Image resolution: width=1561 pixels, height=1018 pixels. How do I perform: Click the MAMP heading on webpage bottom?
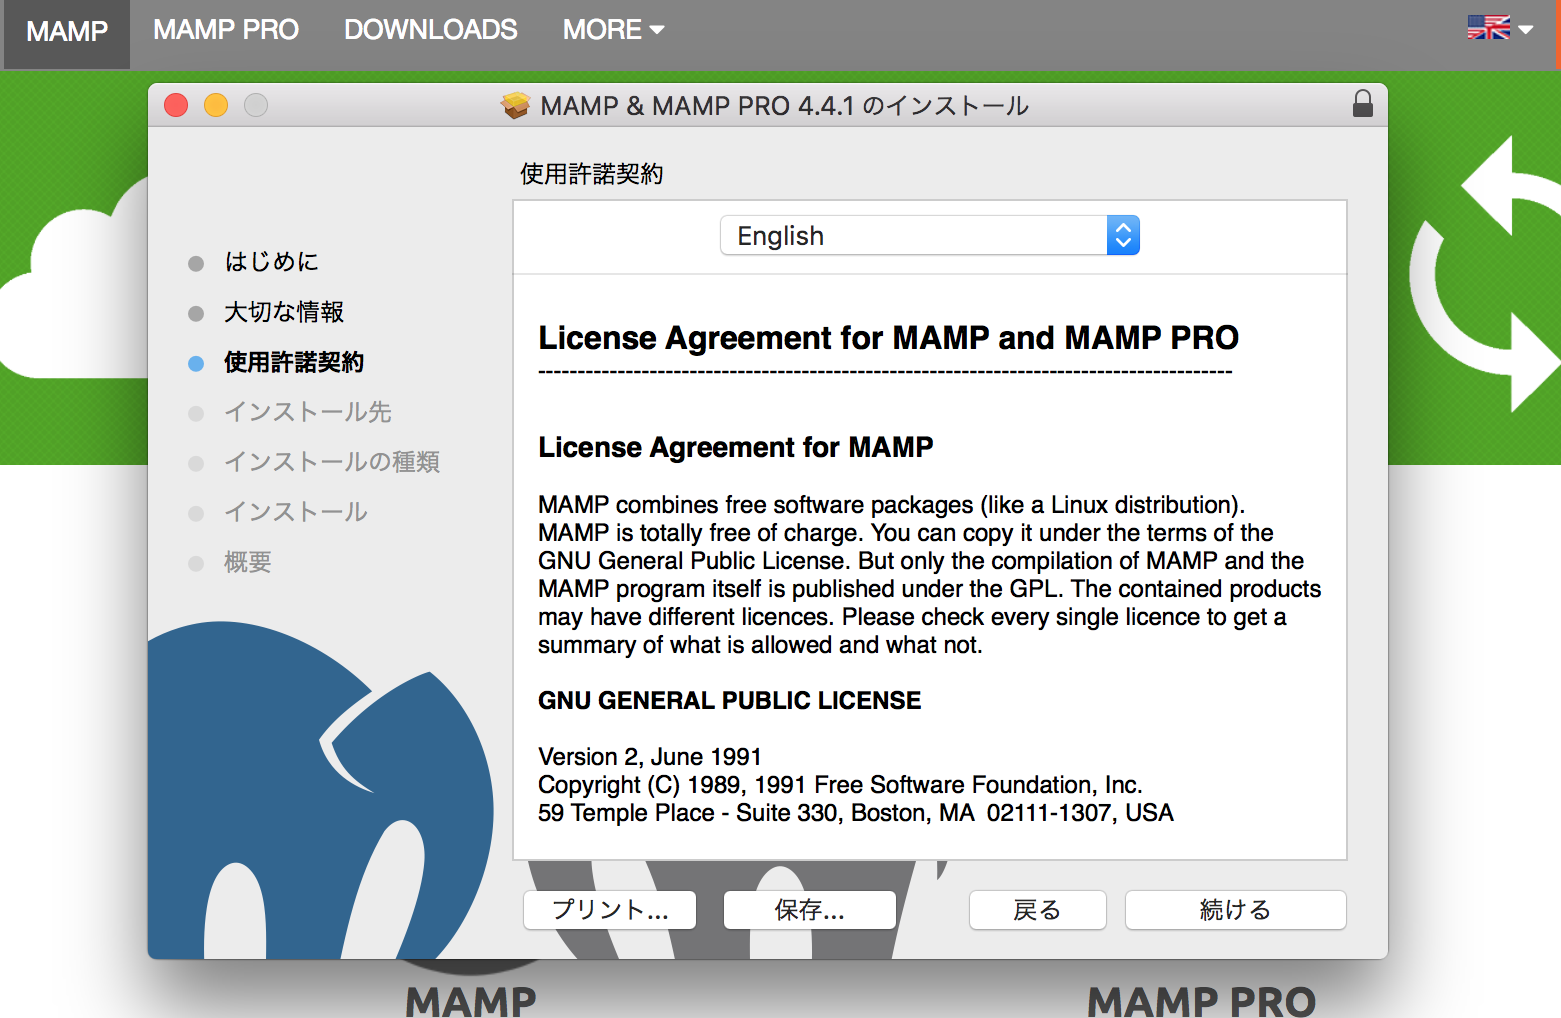click(x=471, y=1001)
